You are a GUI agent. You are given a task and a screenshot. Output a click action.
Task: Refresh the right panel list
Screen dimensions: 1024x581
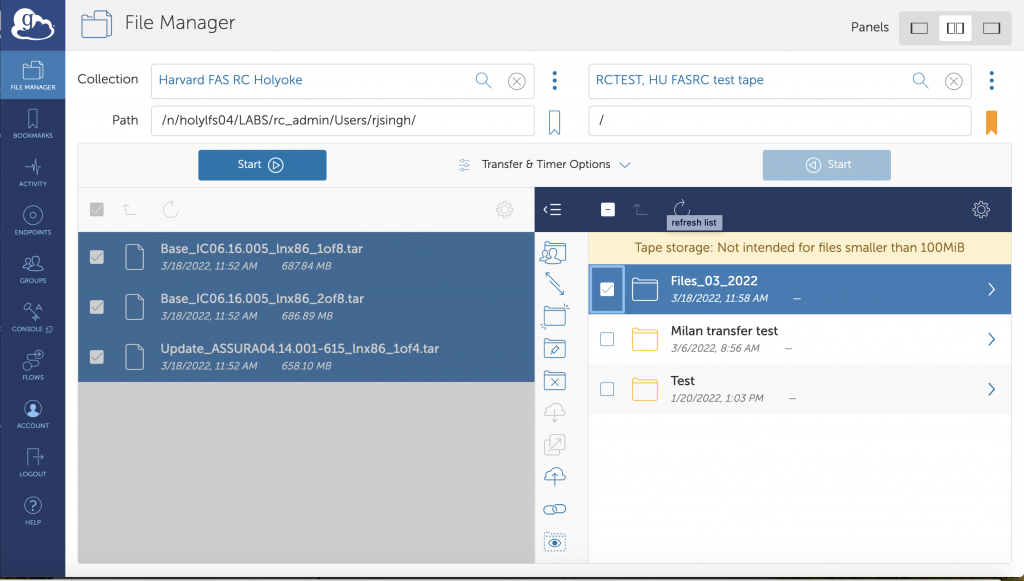click(681, 208)
